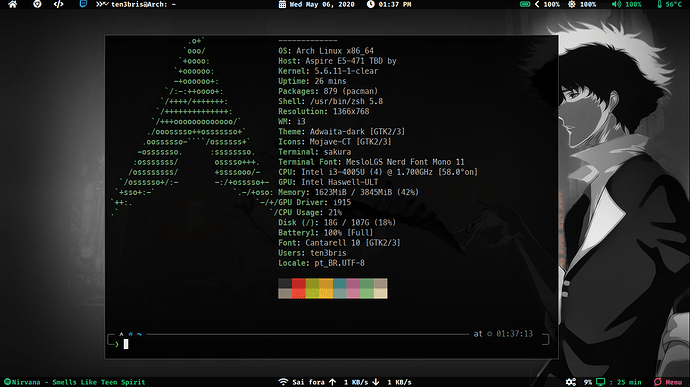The width and height of the screenshot is (690, 387).
Task: Click the tilde home directory icon in prompt
Action: point(139,334)
